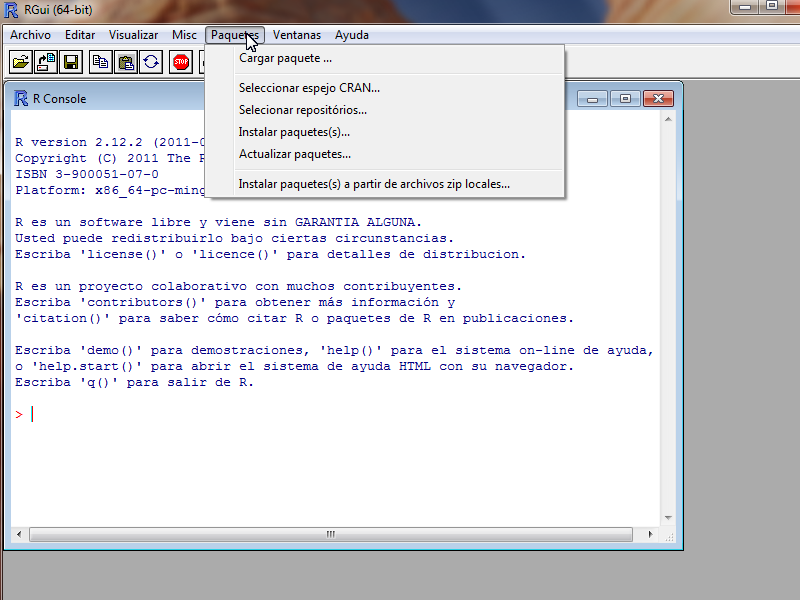The image size is (800, 600).
Task: Click the 'R version 2.12.2' text line
Action: [110, 142]
